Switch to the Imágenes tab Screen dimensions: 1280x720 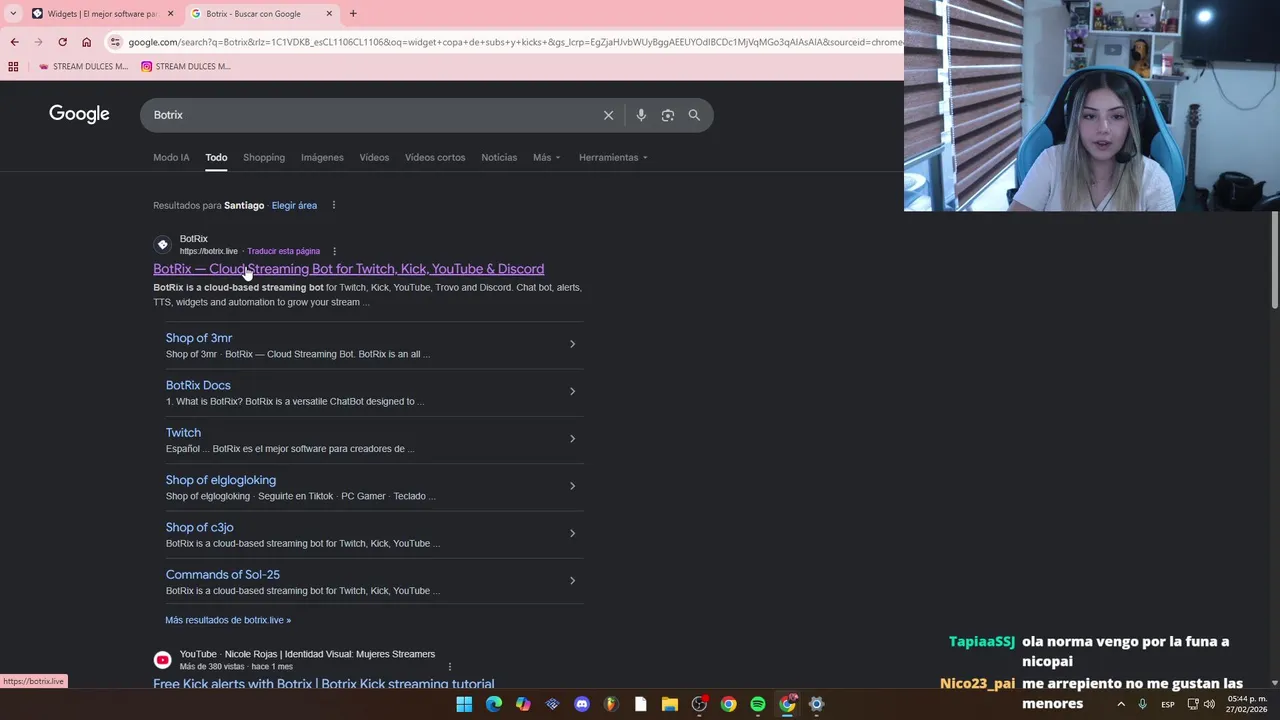[x=322, y=157]
